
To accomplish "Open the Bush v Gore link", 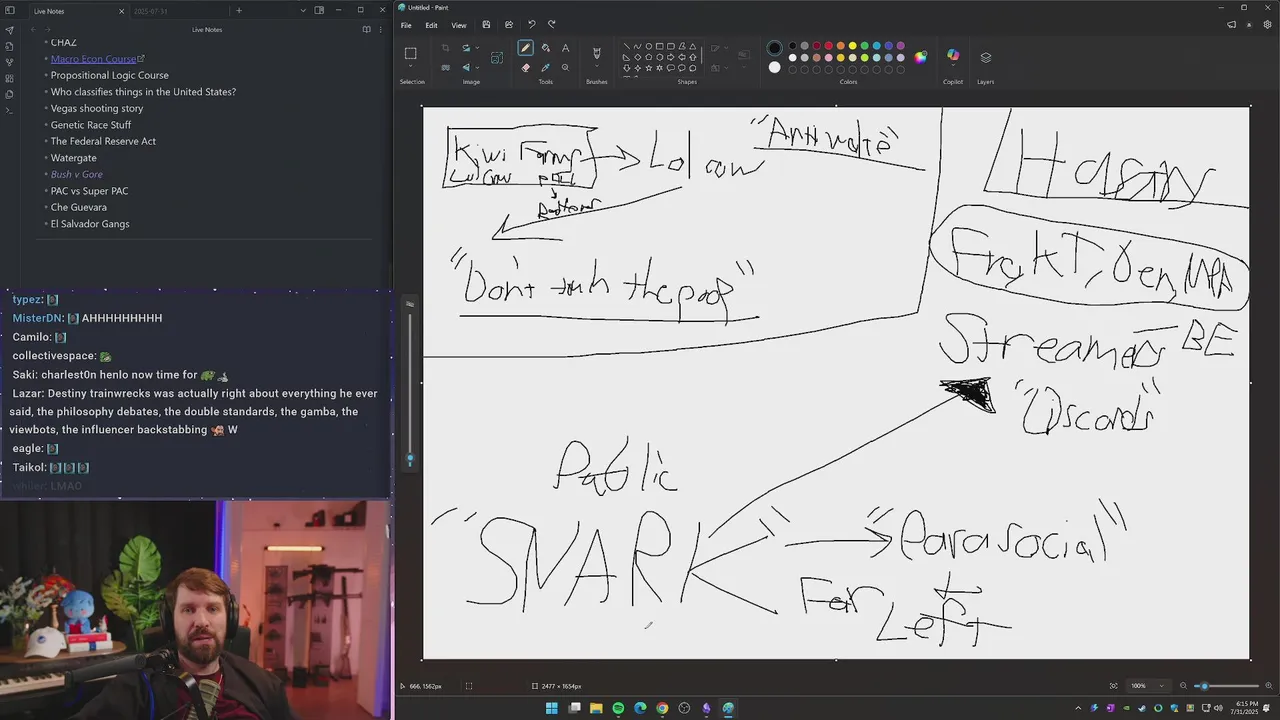I will [x=77, y=174].
